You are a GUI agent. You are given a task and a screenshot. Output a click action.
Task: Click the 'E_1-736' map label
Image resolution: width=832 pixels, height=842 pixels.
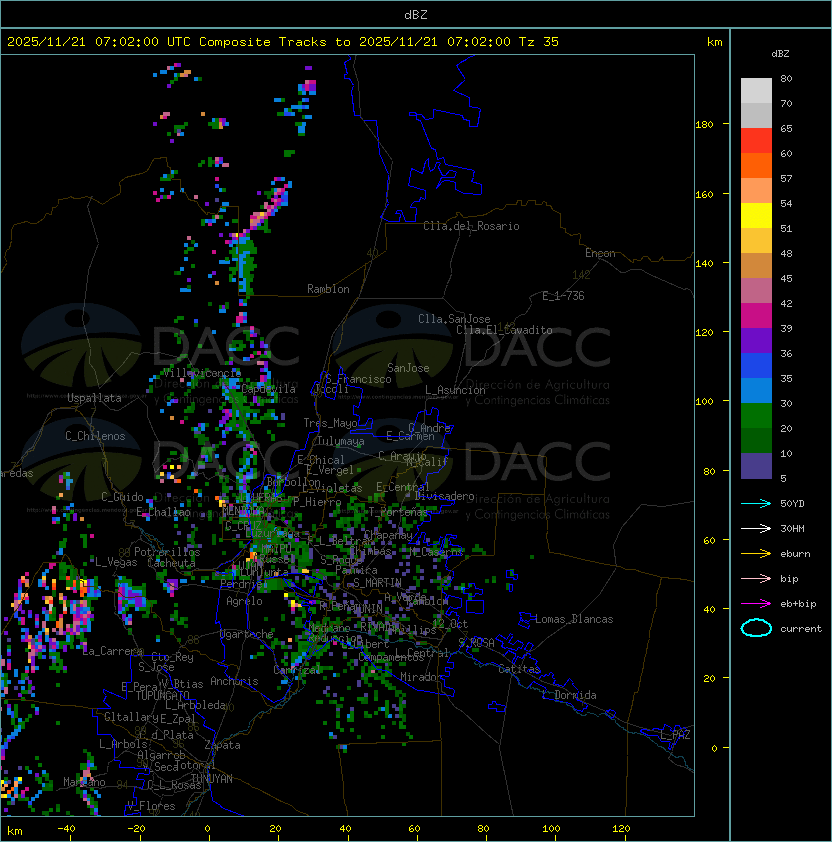coord(563,296)
